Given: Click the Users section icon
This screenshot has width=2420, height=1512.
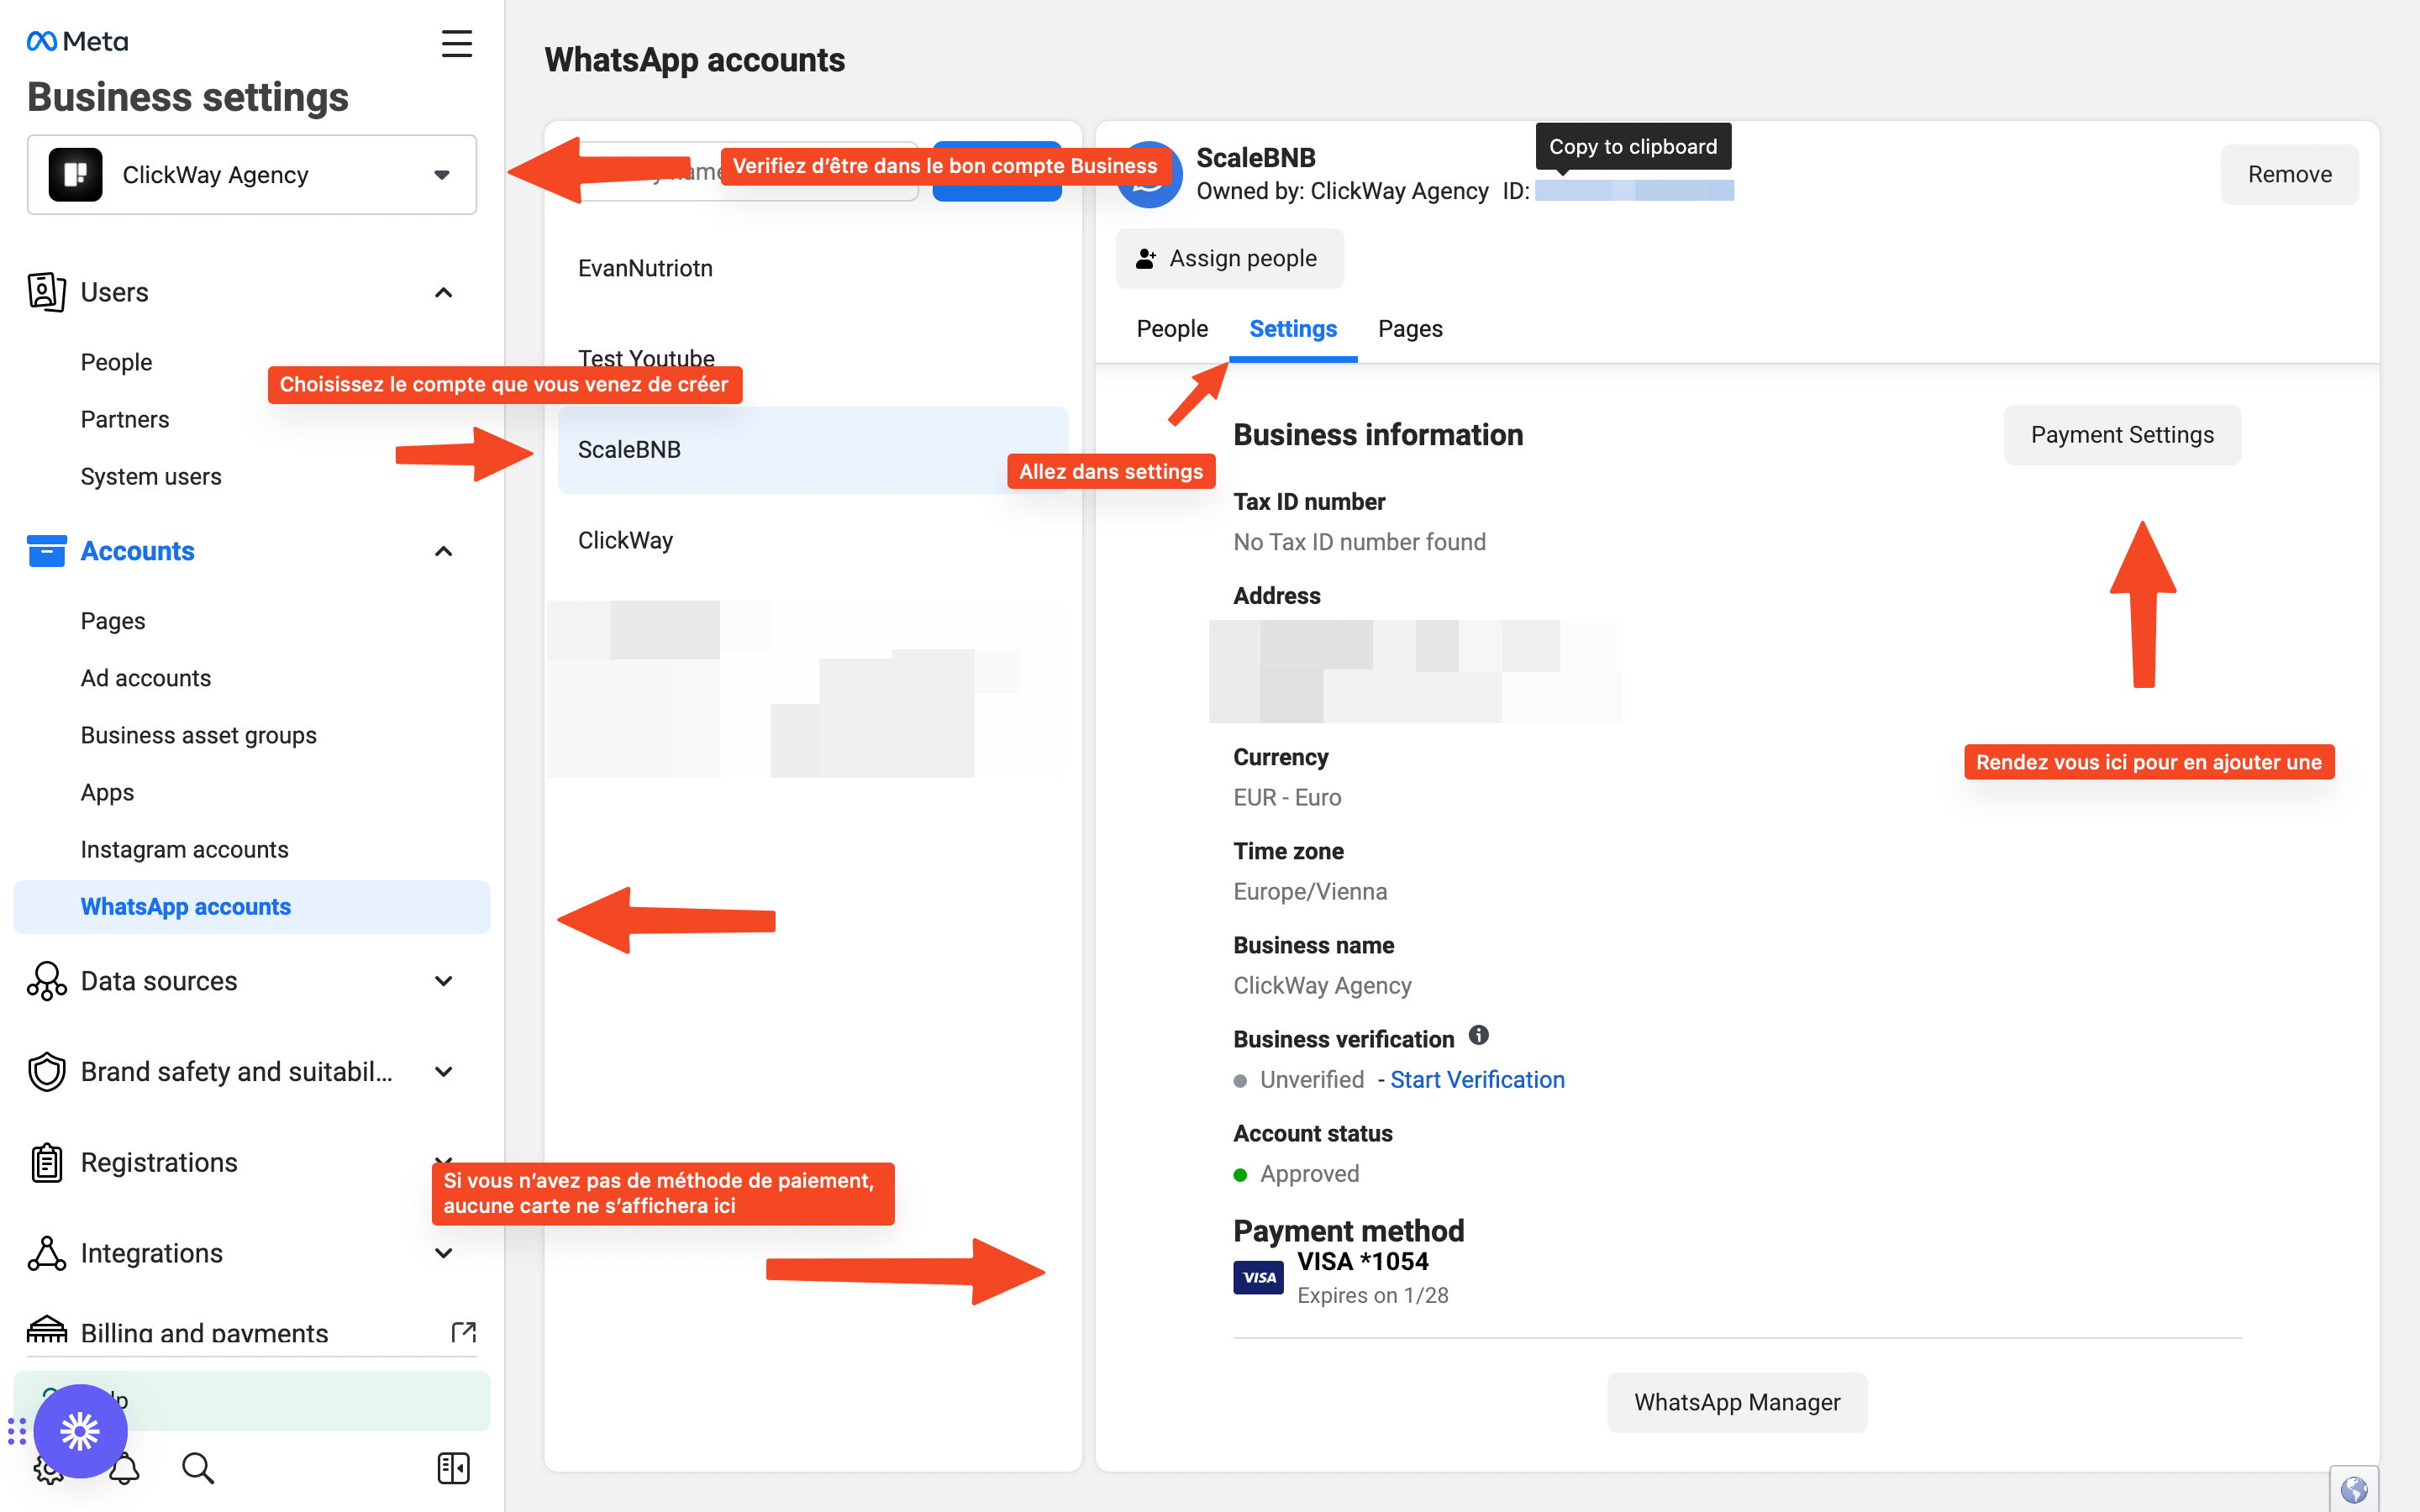Looking at the screenshot, I should coord(46,292).
